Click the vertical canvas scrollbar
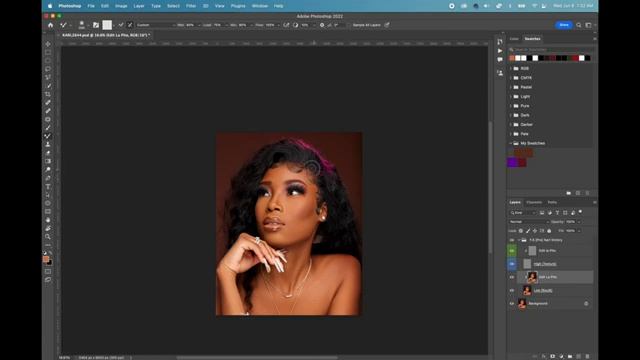 click(x=490, y=188)
